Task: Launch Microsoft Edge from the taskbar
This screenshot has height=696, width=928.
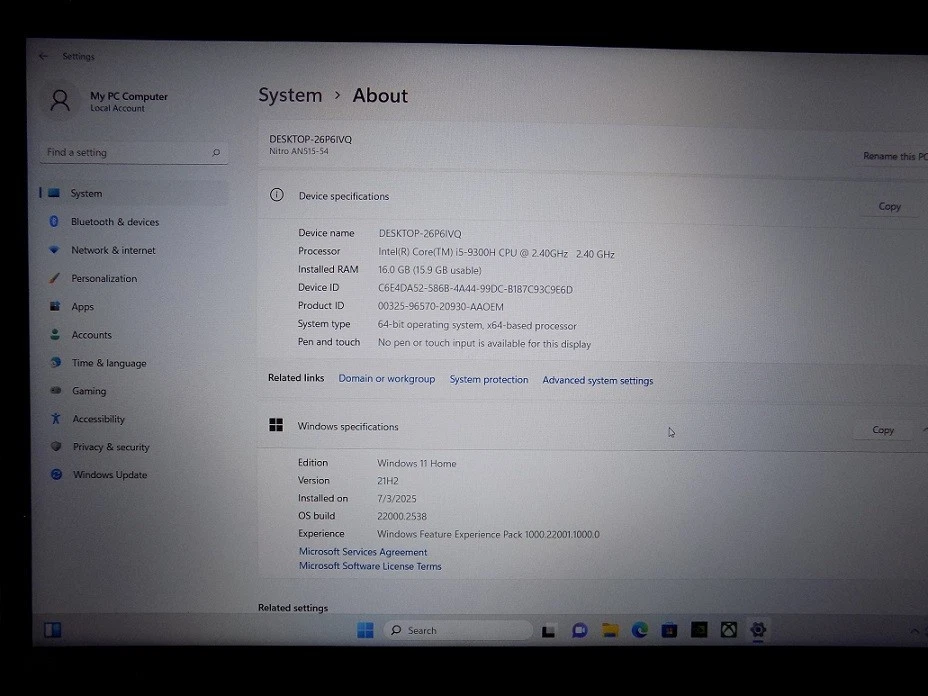Action: coord(640,630)
